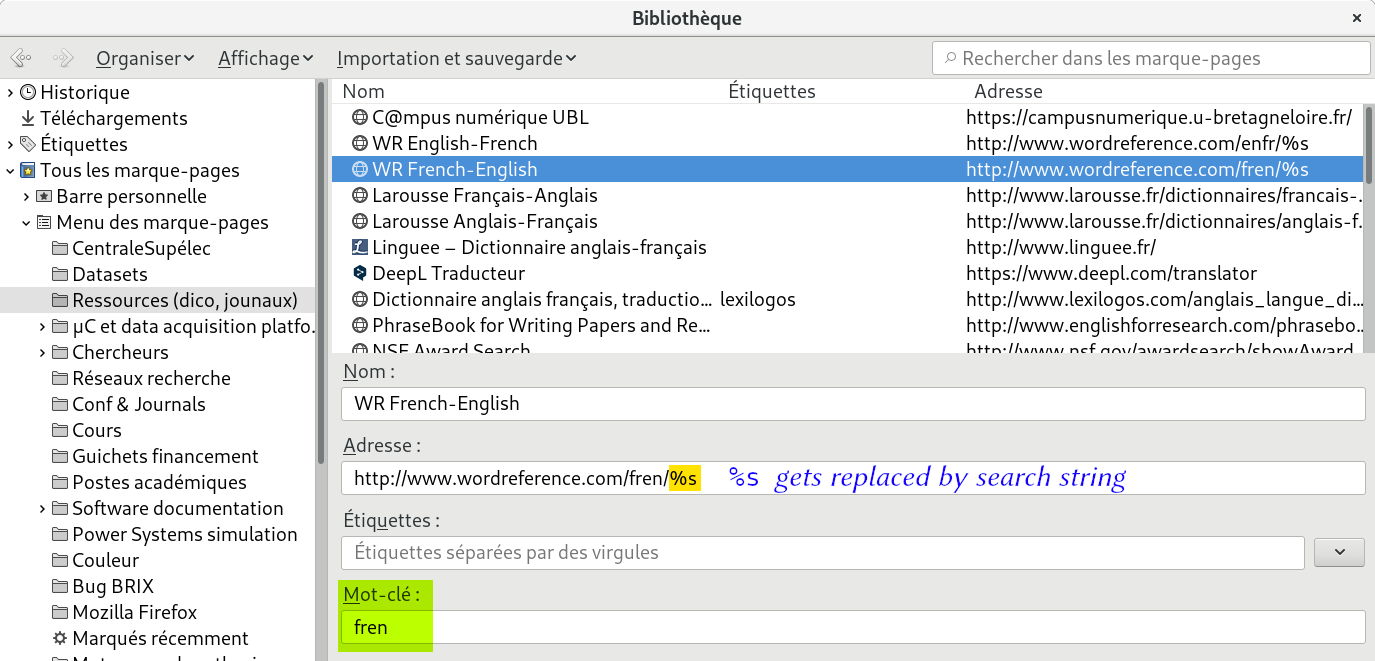This screenshot has width=1375, height=661.
Task: Click inside the Nom text field
Action: pos(853,404)
